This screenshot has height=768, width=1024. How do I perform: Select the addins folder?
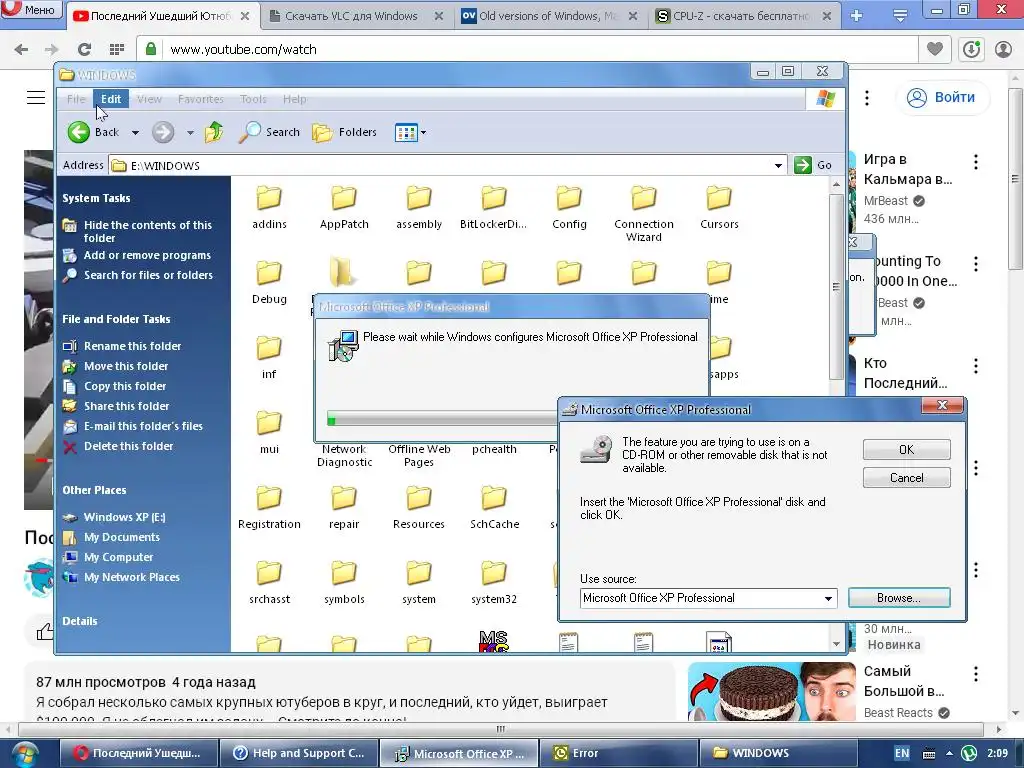(x=269, y=208)
